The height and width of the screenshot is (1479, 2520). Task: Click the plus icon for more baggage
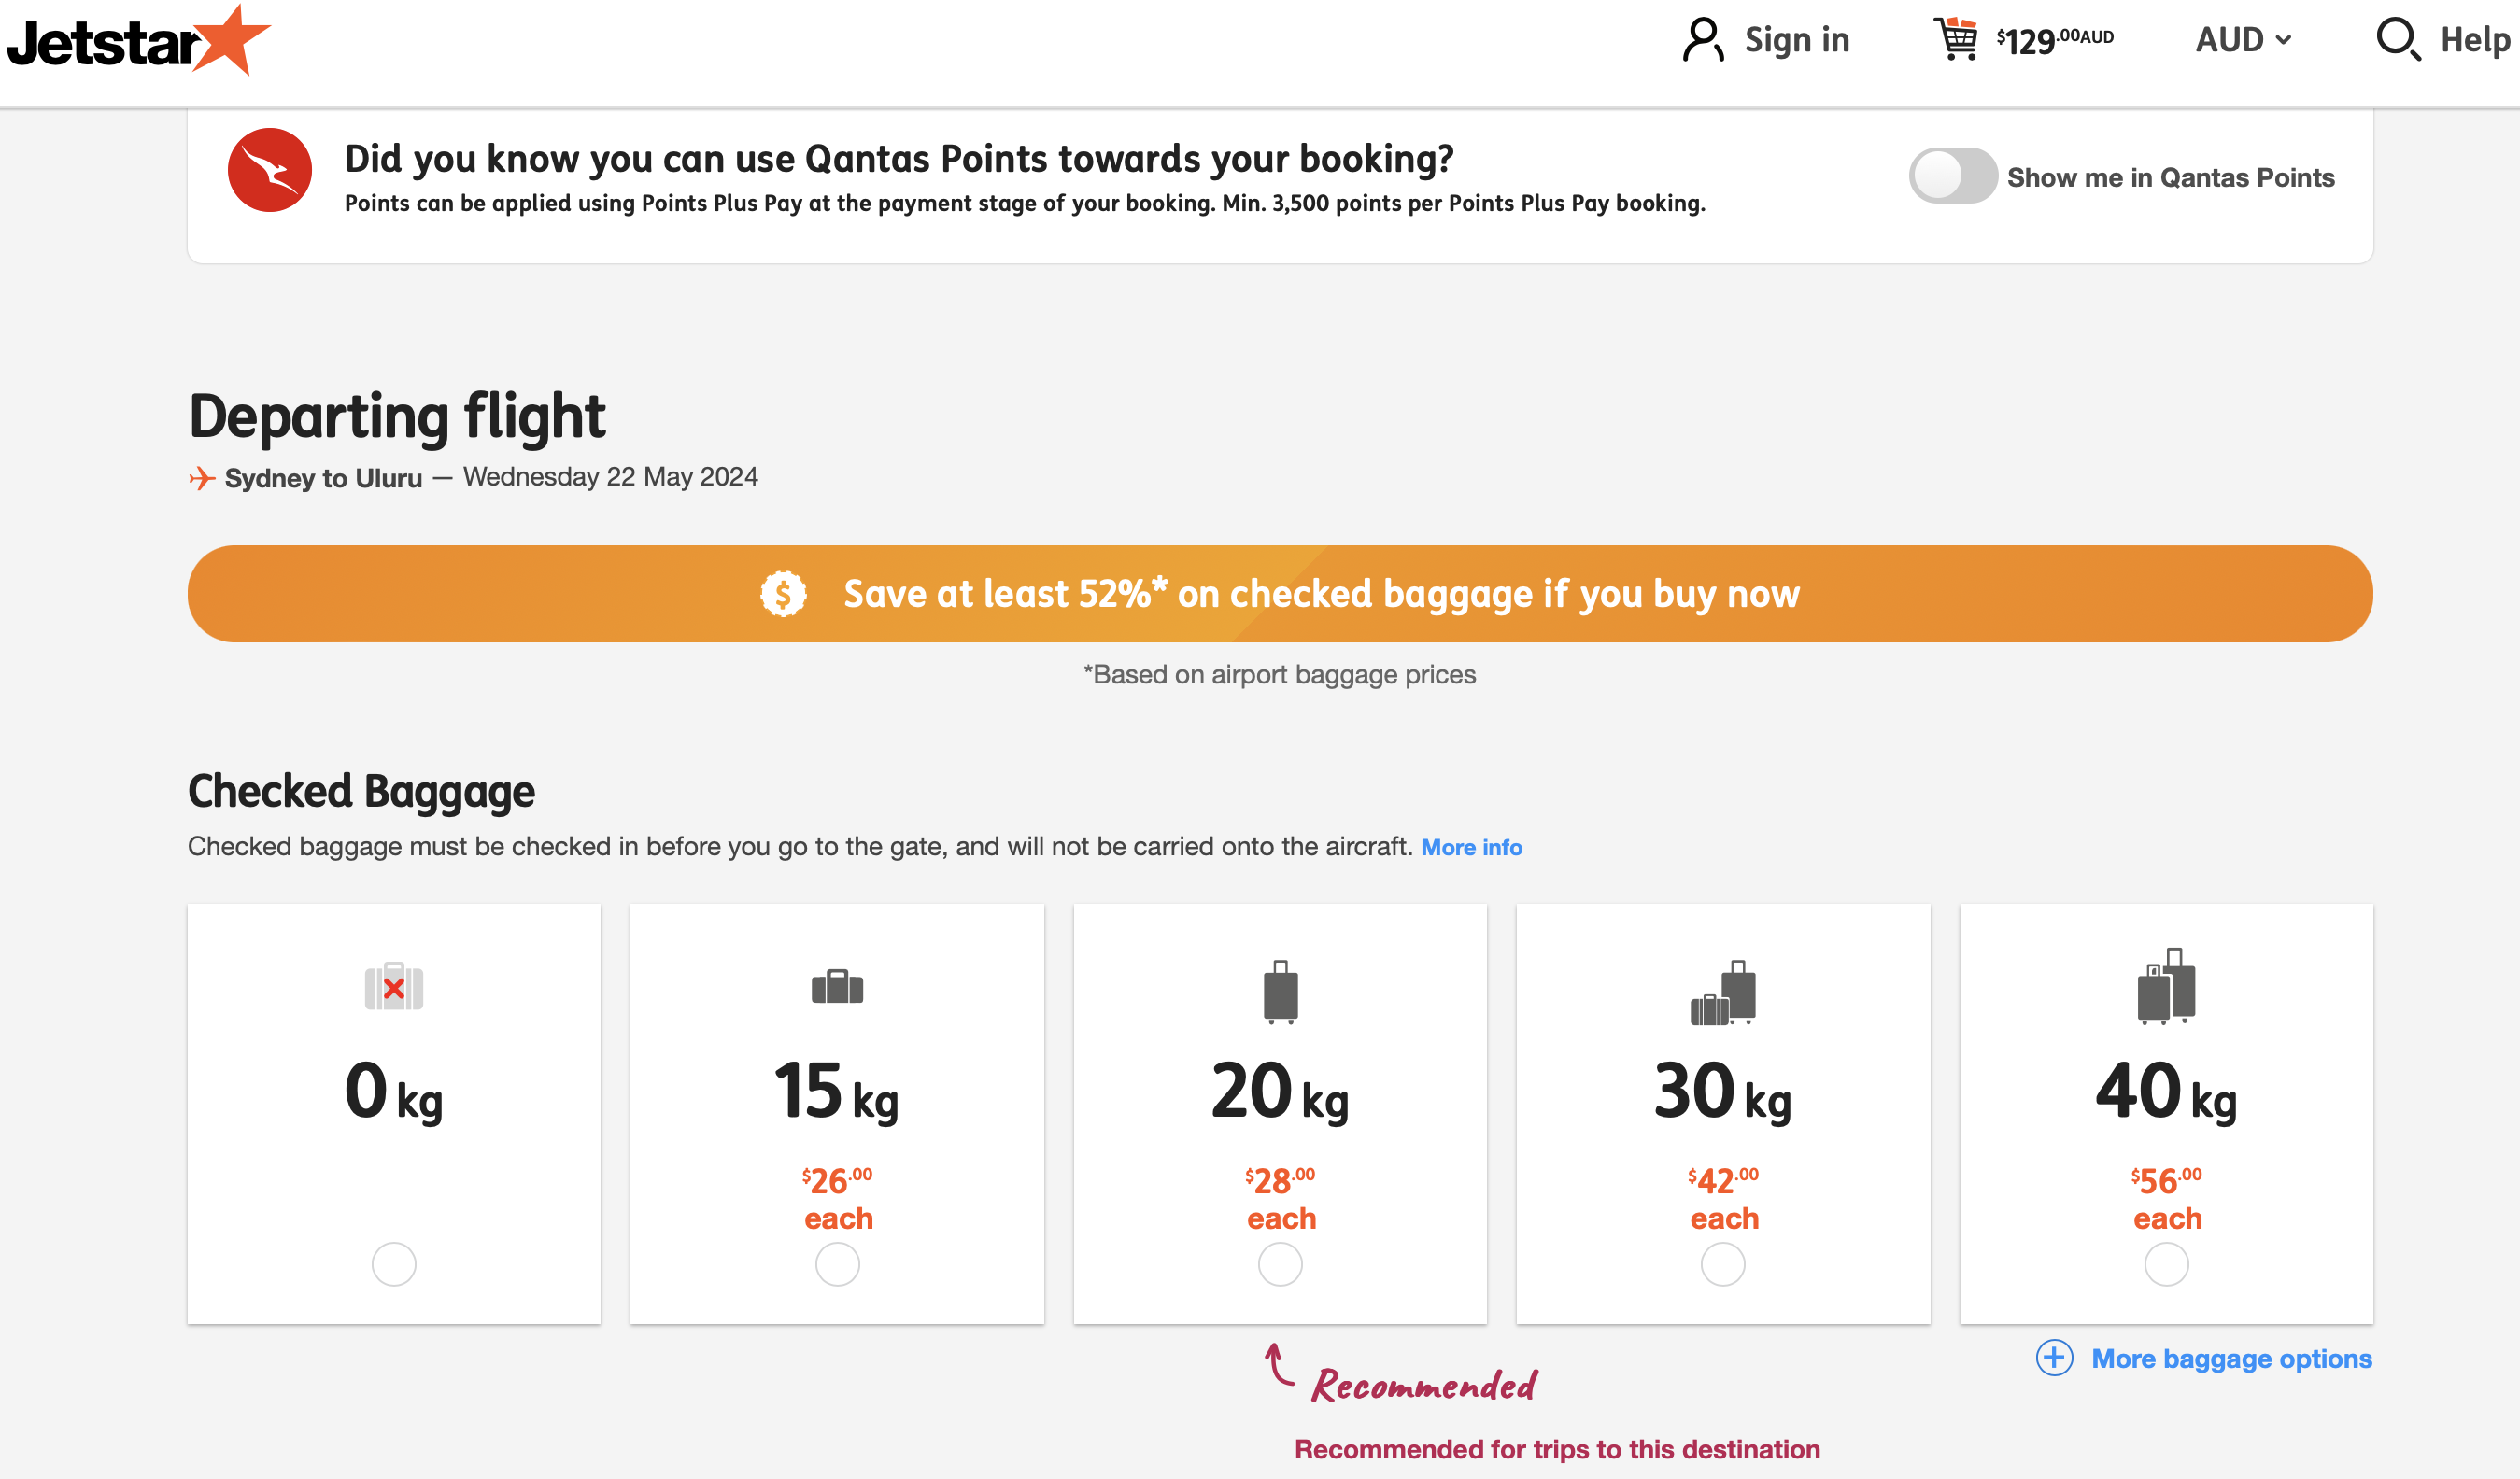pos(2054,1358)
